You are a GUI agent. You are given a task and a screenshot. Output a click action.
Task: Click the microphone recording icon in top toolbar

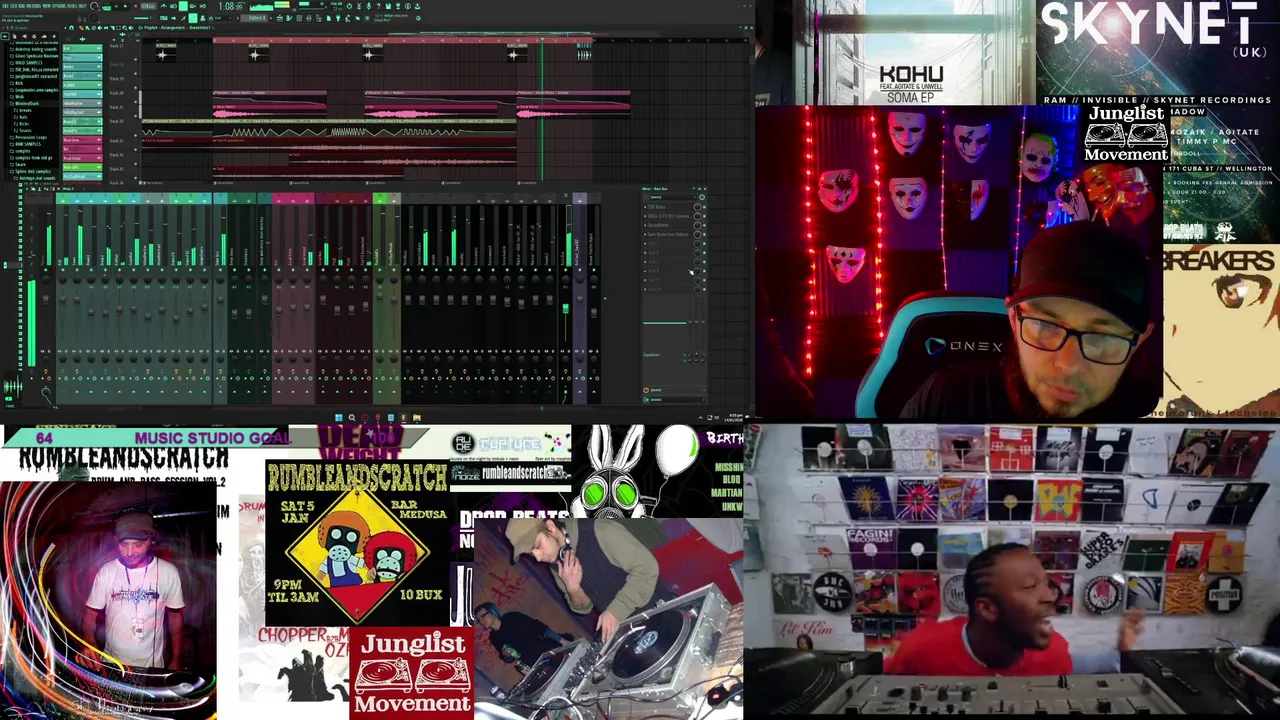(368, 6)
